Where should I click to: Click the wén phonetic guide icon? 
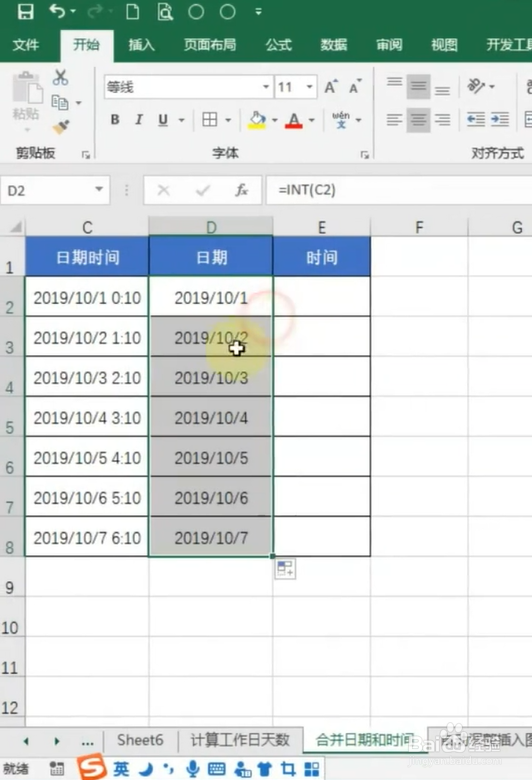point(341,120)
